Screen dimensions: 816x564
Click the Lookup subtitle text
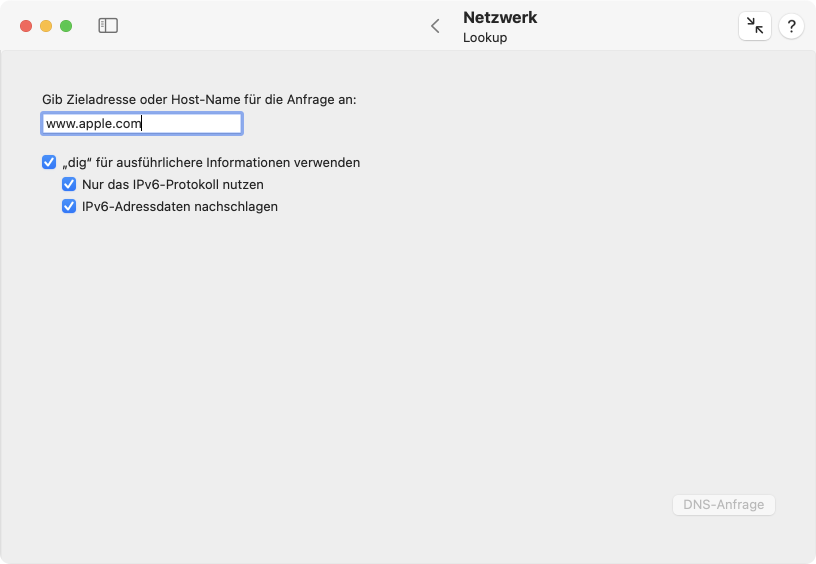(x=485, y=37)
